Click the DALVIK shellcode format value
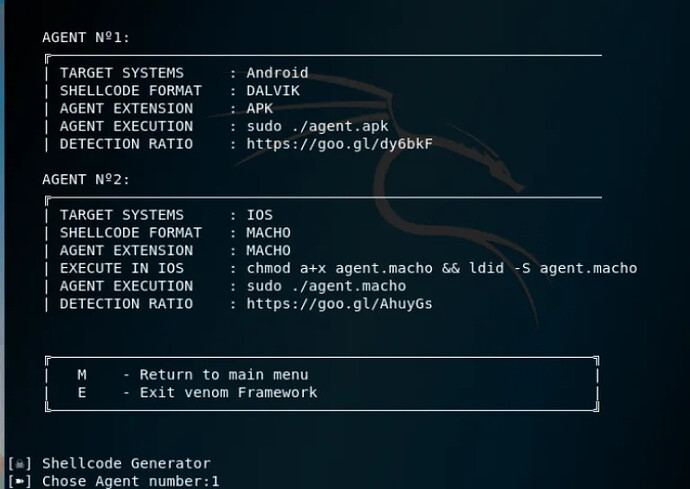Screen dimensions: 690x489 (273, 91)
